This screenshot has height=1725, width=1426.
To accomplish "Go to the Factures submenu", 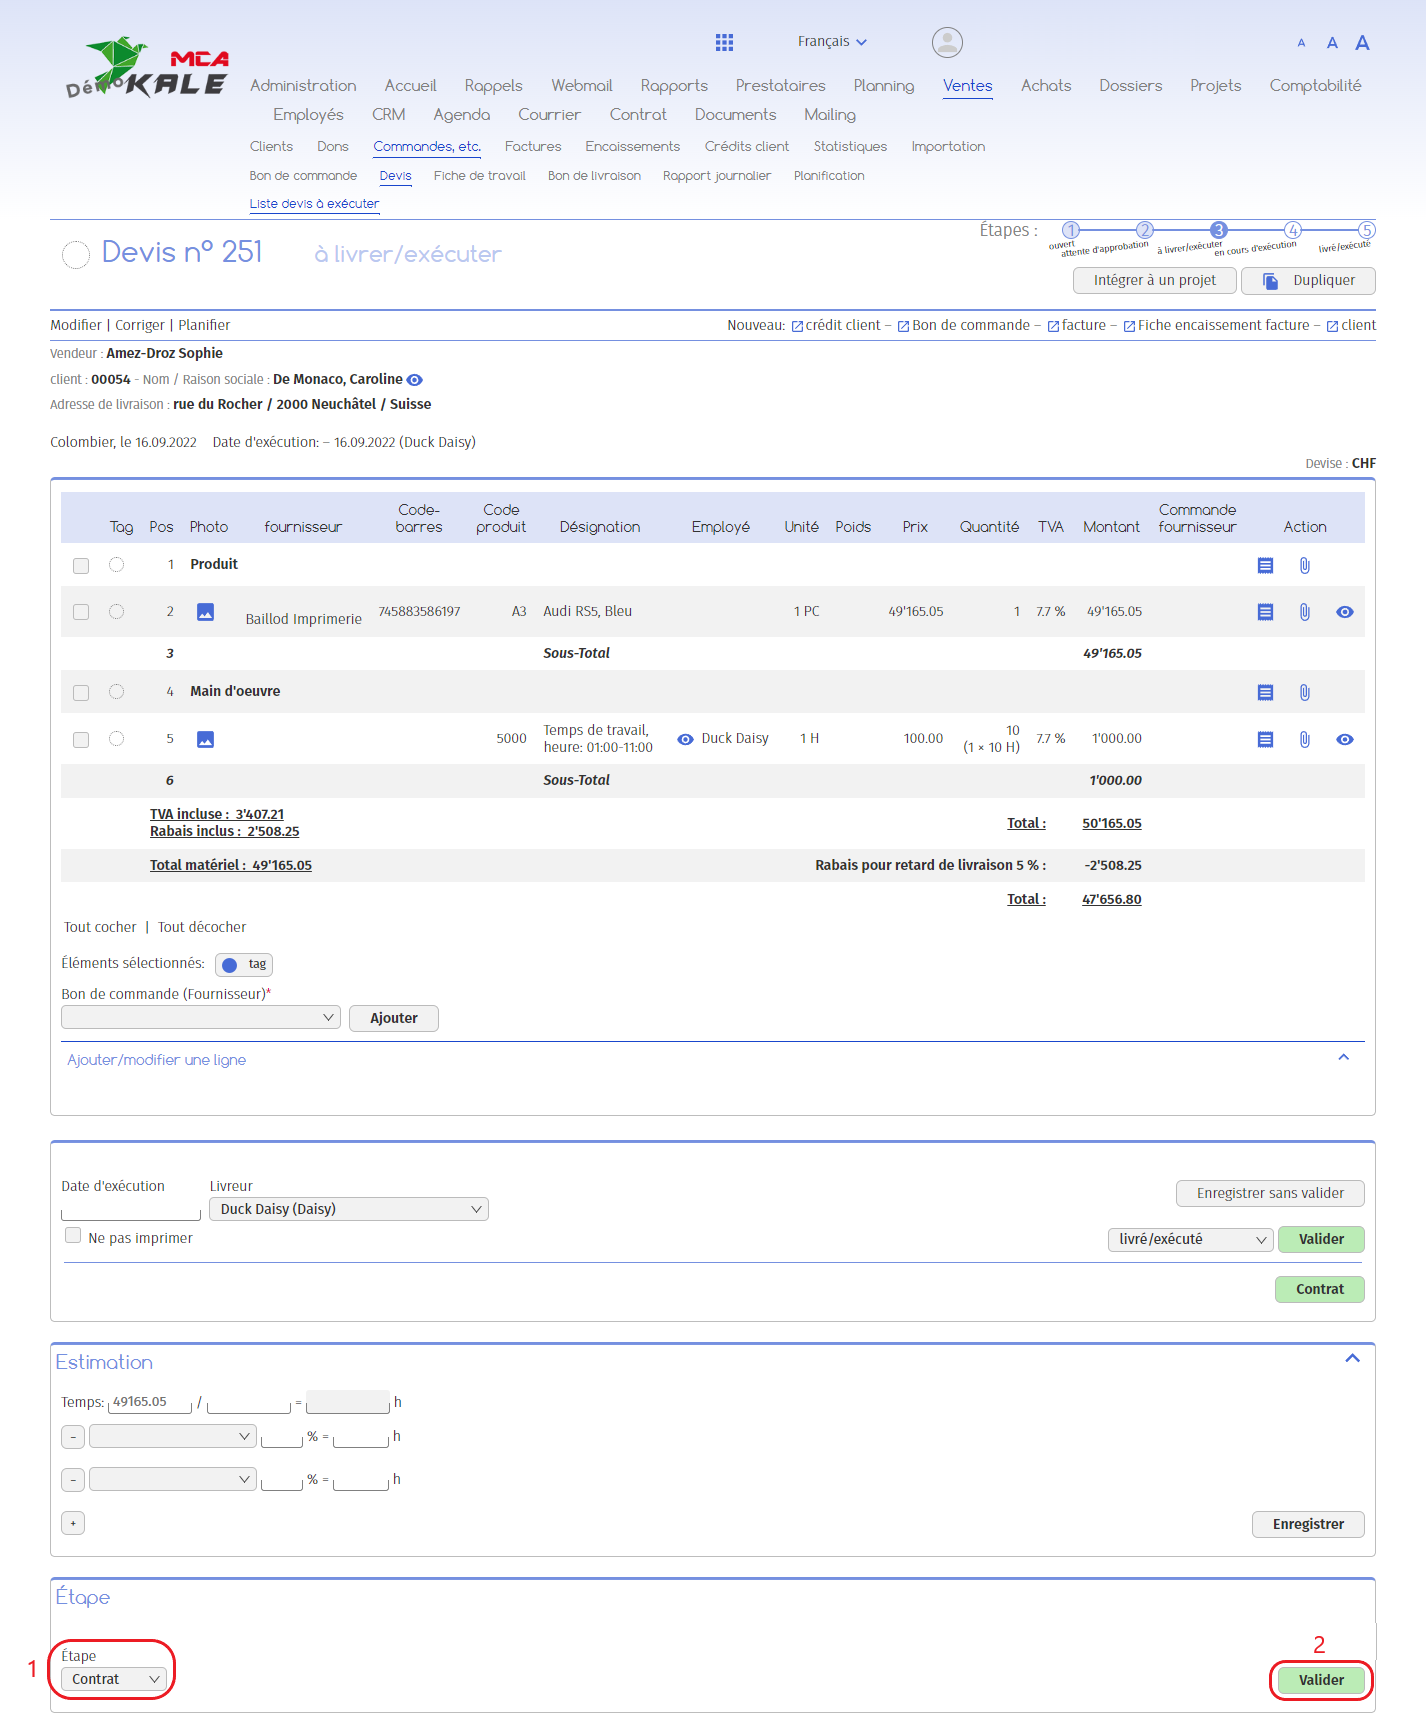I will [532, 147].
